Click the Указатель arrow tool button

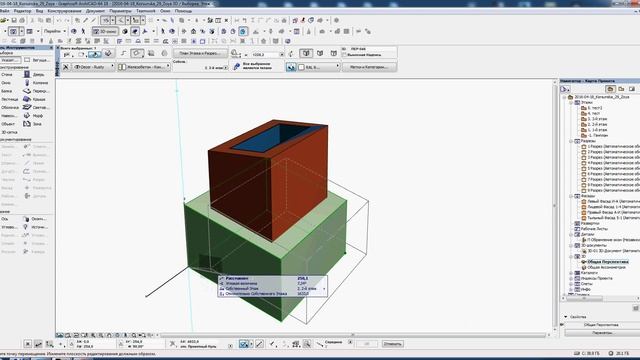coord(10,60)
